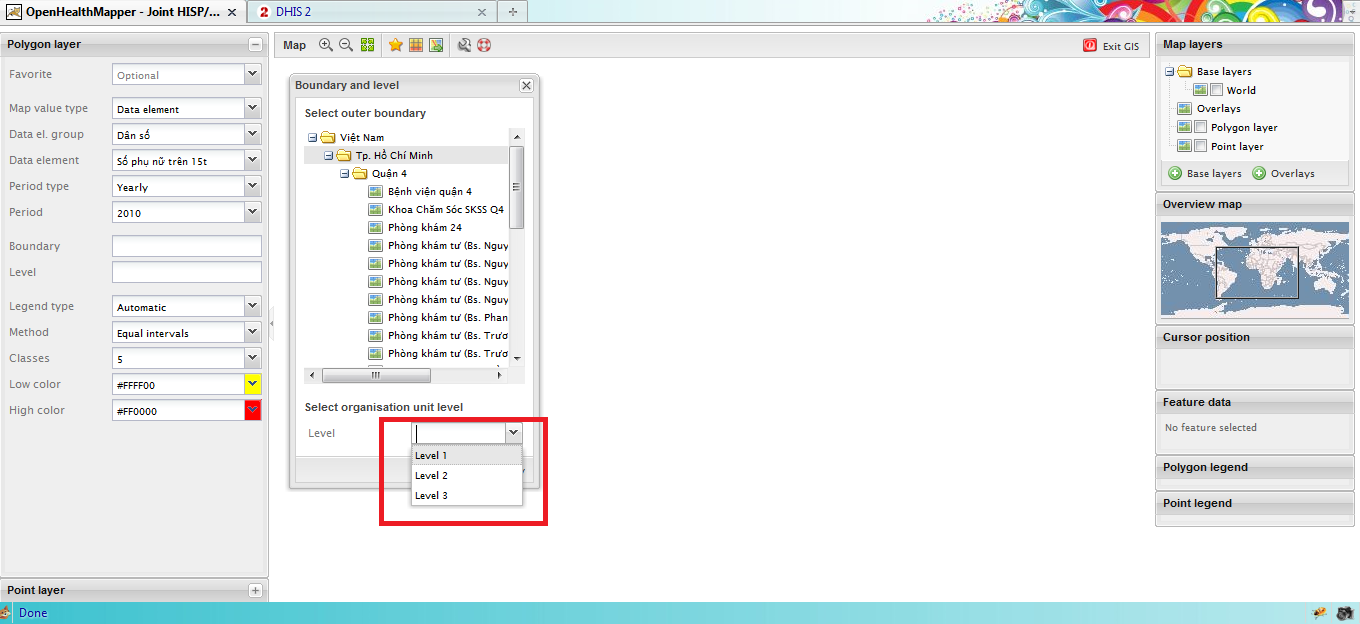
Task: Toggle the organisation unit Level dropdown arrow
Action: (514, 433)
